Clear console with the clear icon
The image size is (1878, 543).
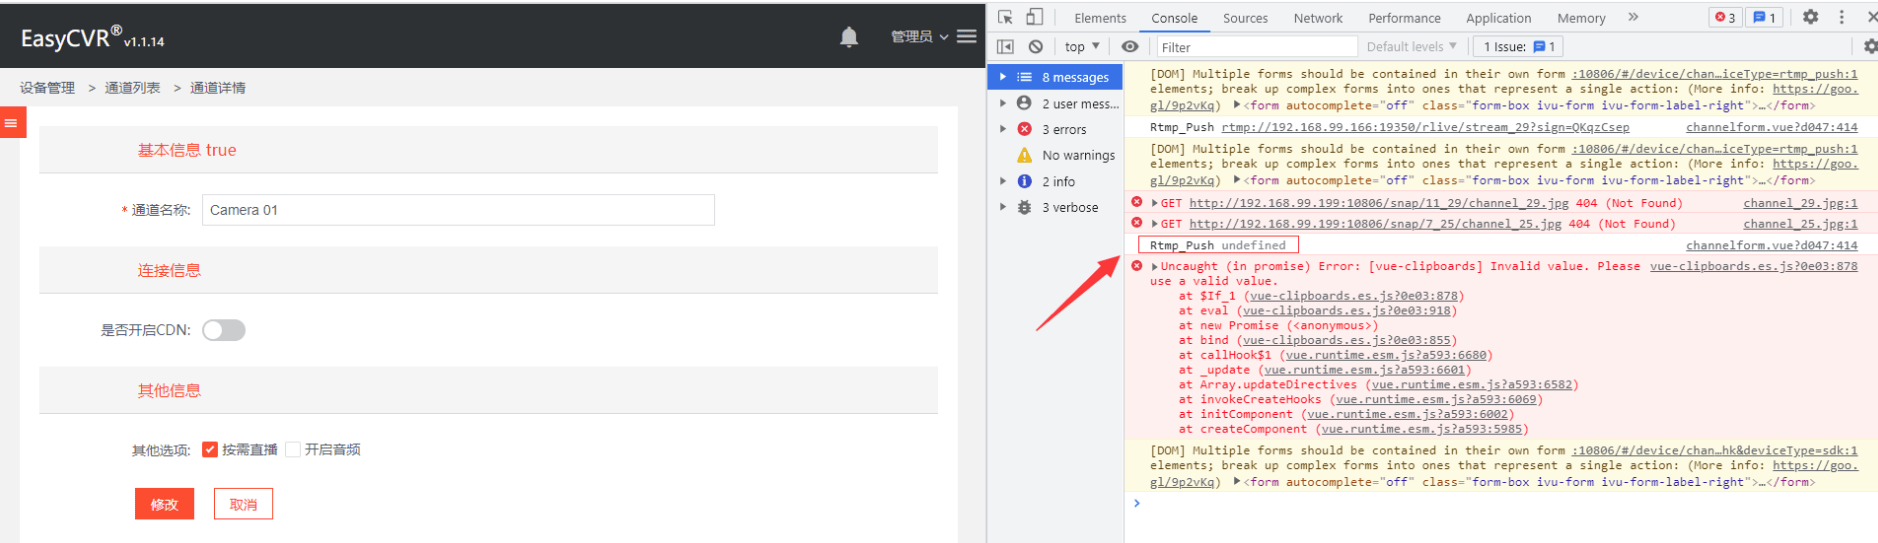click(1036, 46)
